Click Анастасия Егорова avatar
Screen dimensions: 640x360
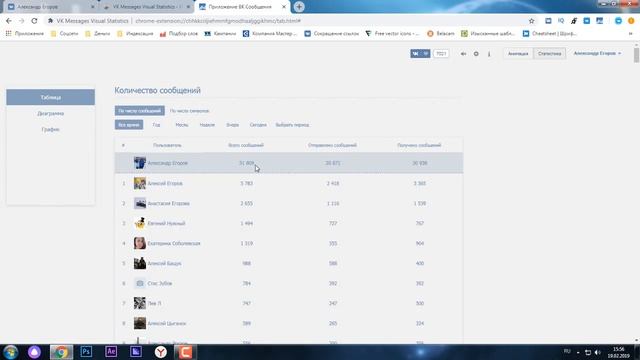pos(140,203)
